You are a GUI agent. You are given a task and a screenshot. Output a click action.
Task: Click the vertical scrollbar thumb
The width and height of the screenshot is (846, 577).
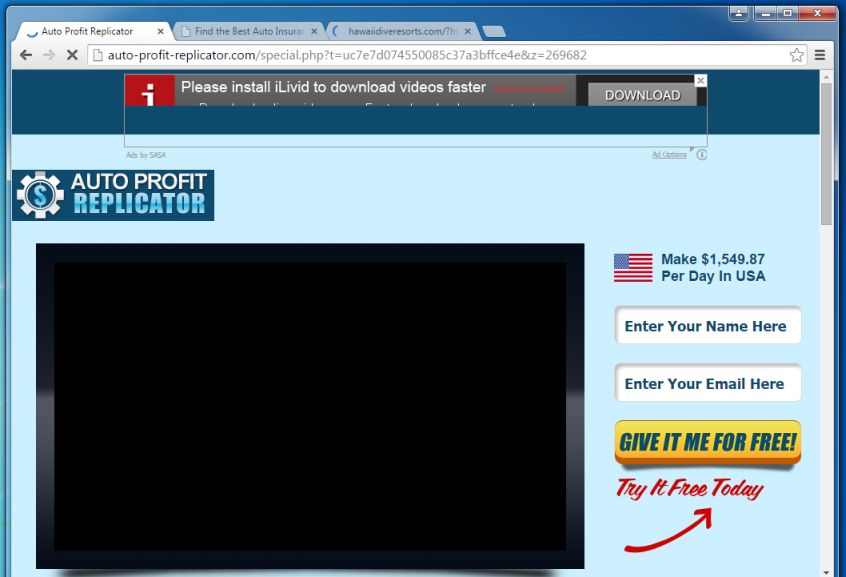826,154
